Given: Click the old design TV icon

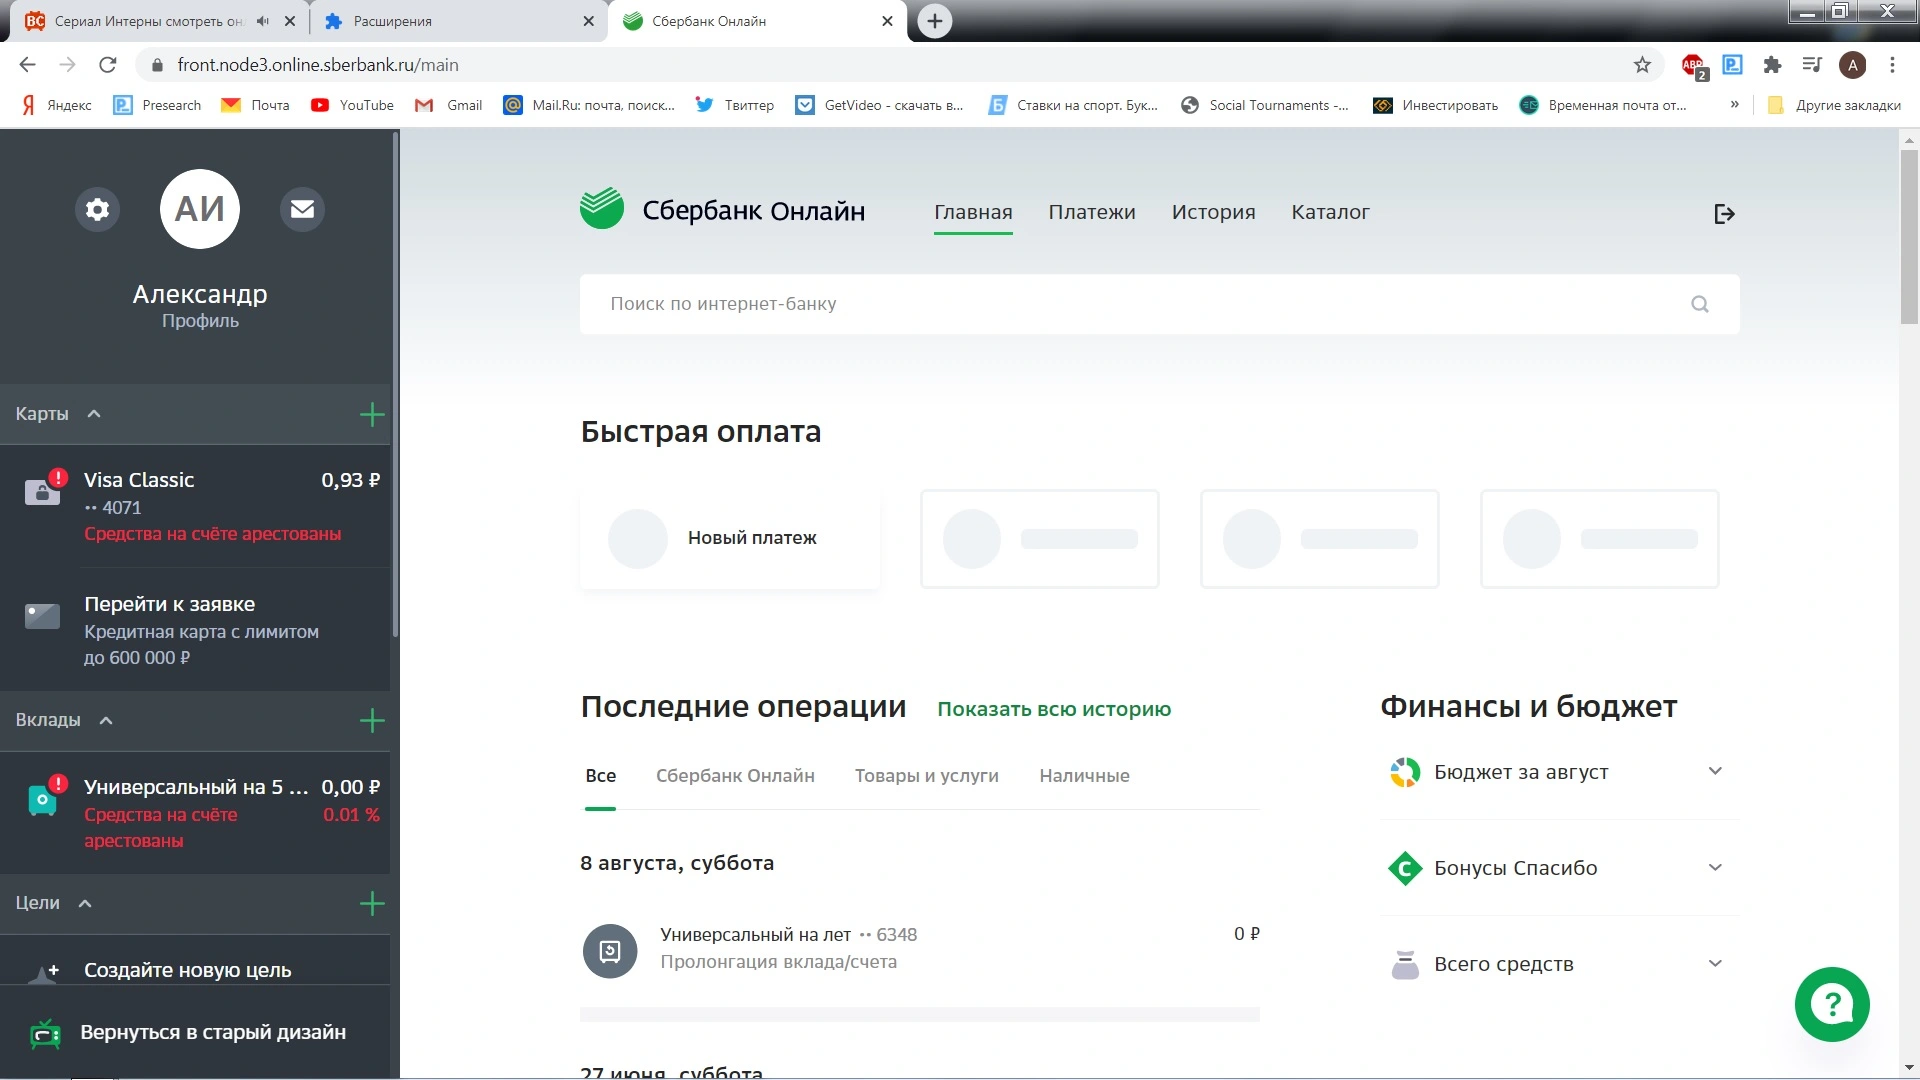Looking at the screenshot, I should [45, 1033].
